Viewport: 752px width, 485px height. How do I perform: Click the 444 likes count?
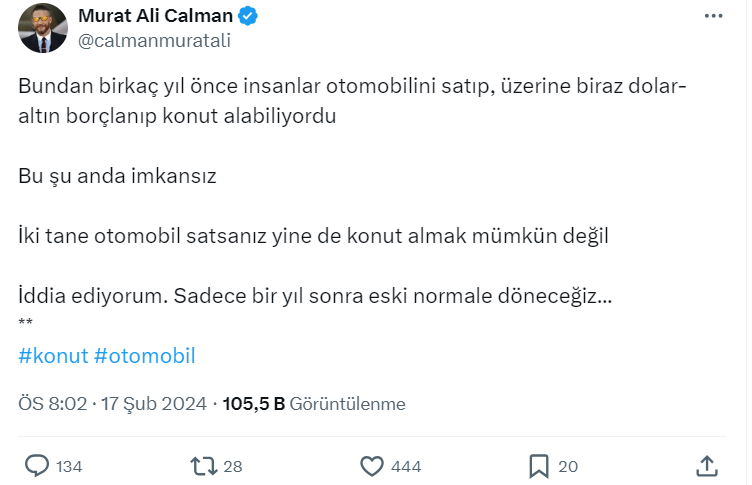(x=407, y=466)
